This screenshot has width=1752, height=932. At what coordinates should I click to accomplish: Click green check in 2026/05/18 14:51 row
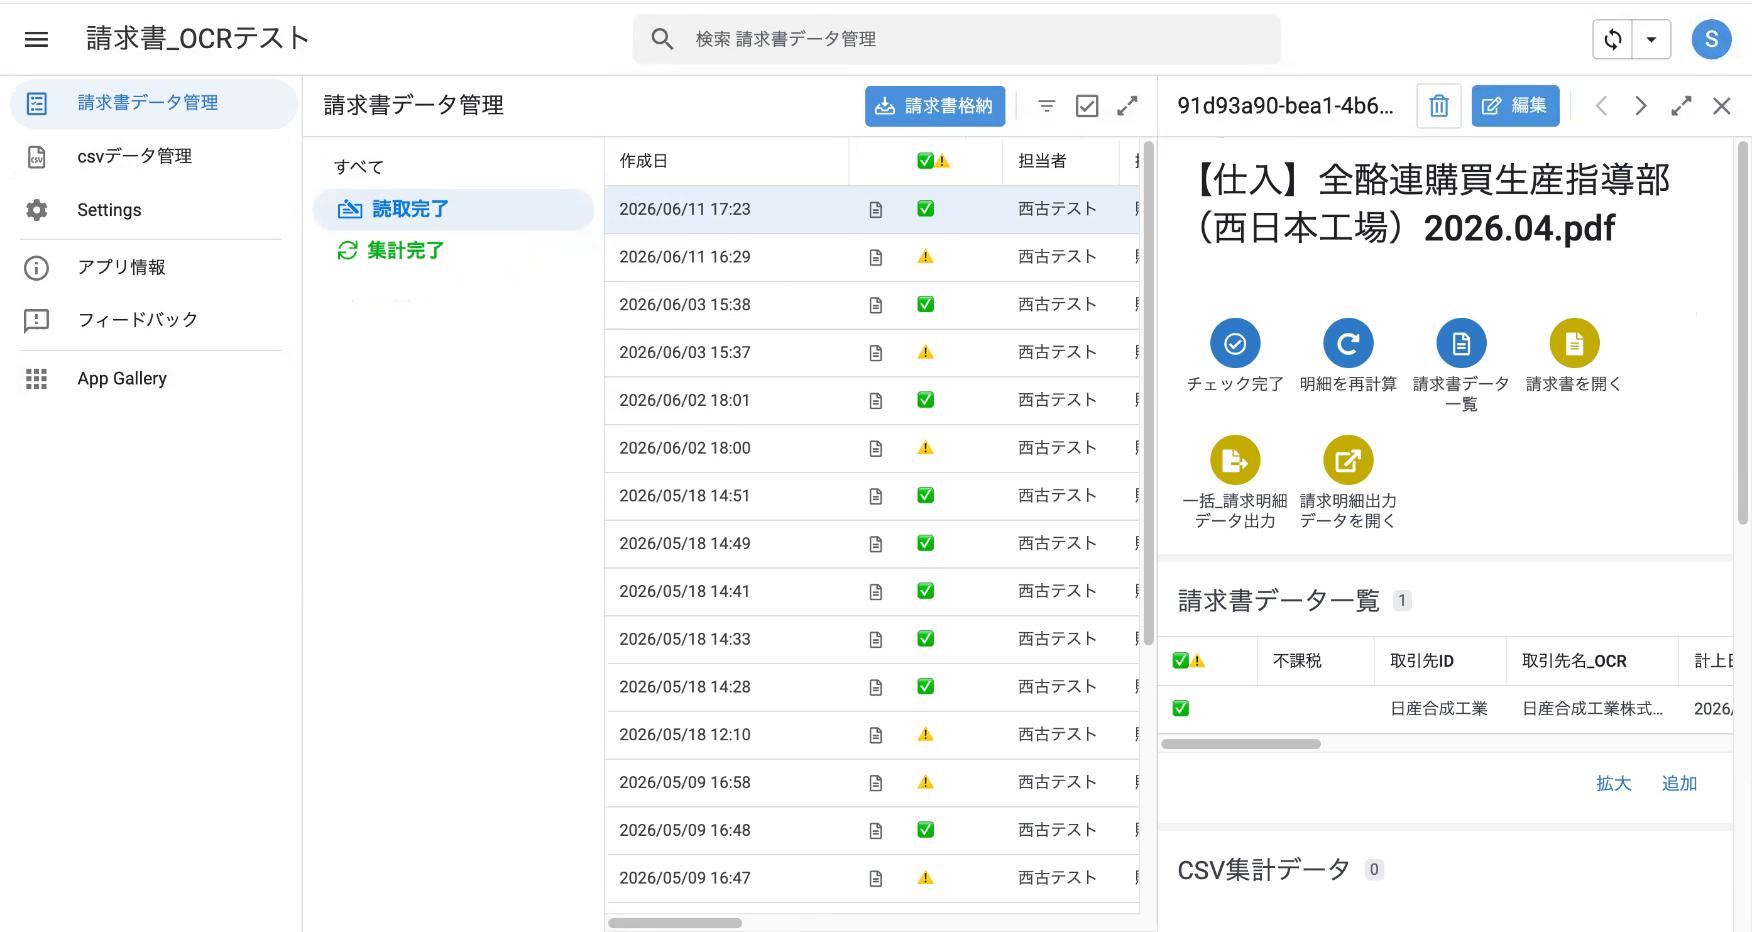click(926, 495)
